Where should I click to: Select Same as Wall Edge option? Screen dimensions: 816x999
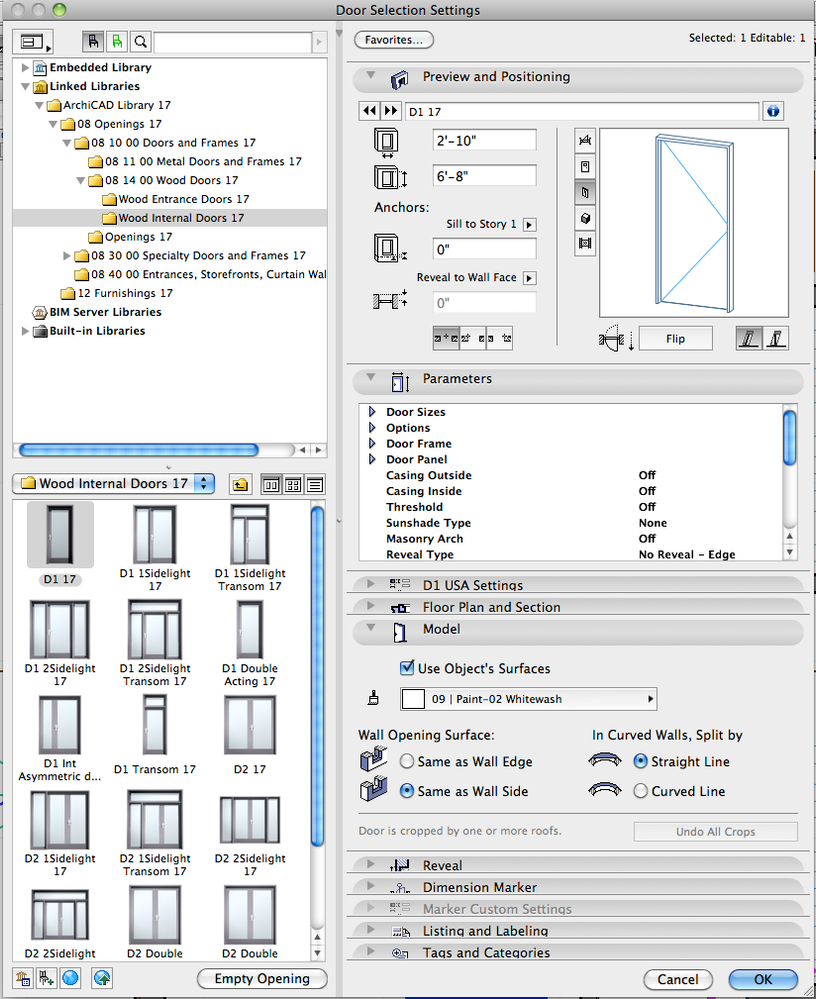pos(407,761)
